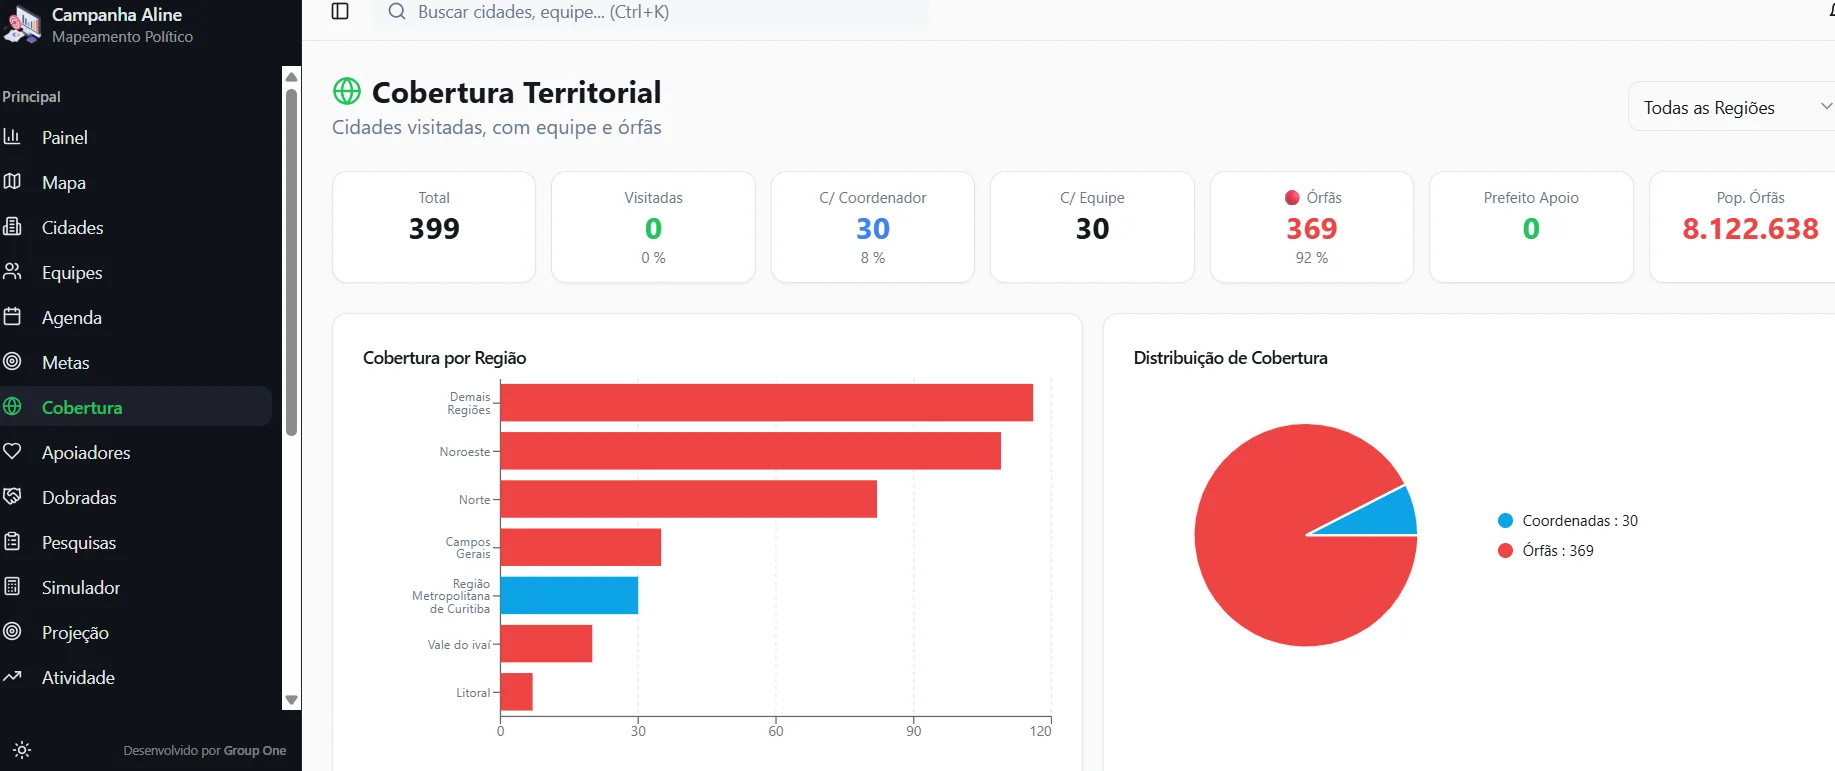The image size is (1835, 771).
Task: Click the sidebar scrollbar up arrow
Action: (292, 77)
